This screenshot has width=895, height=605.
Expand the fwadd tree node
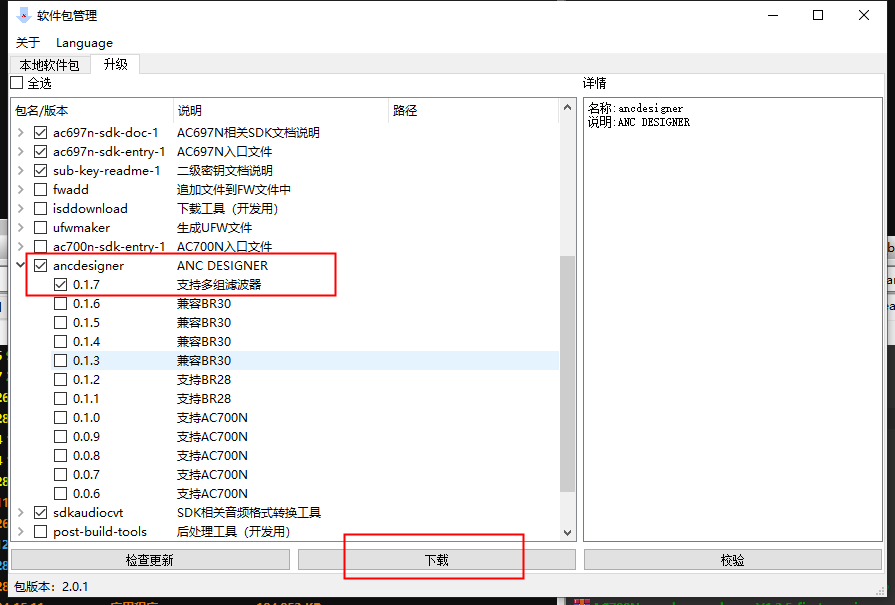[x=21, y=189]
